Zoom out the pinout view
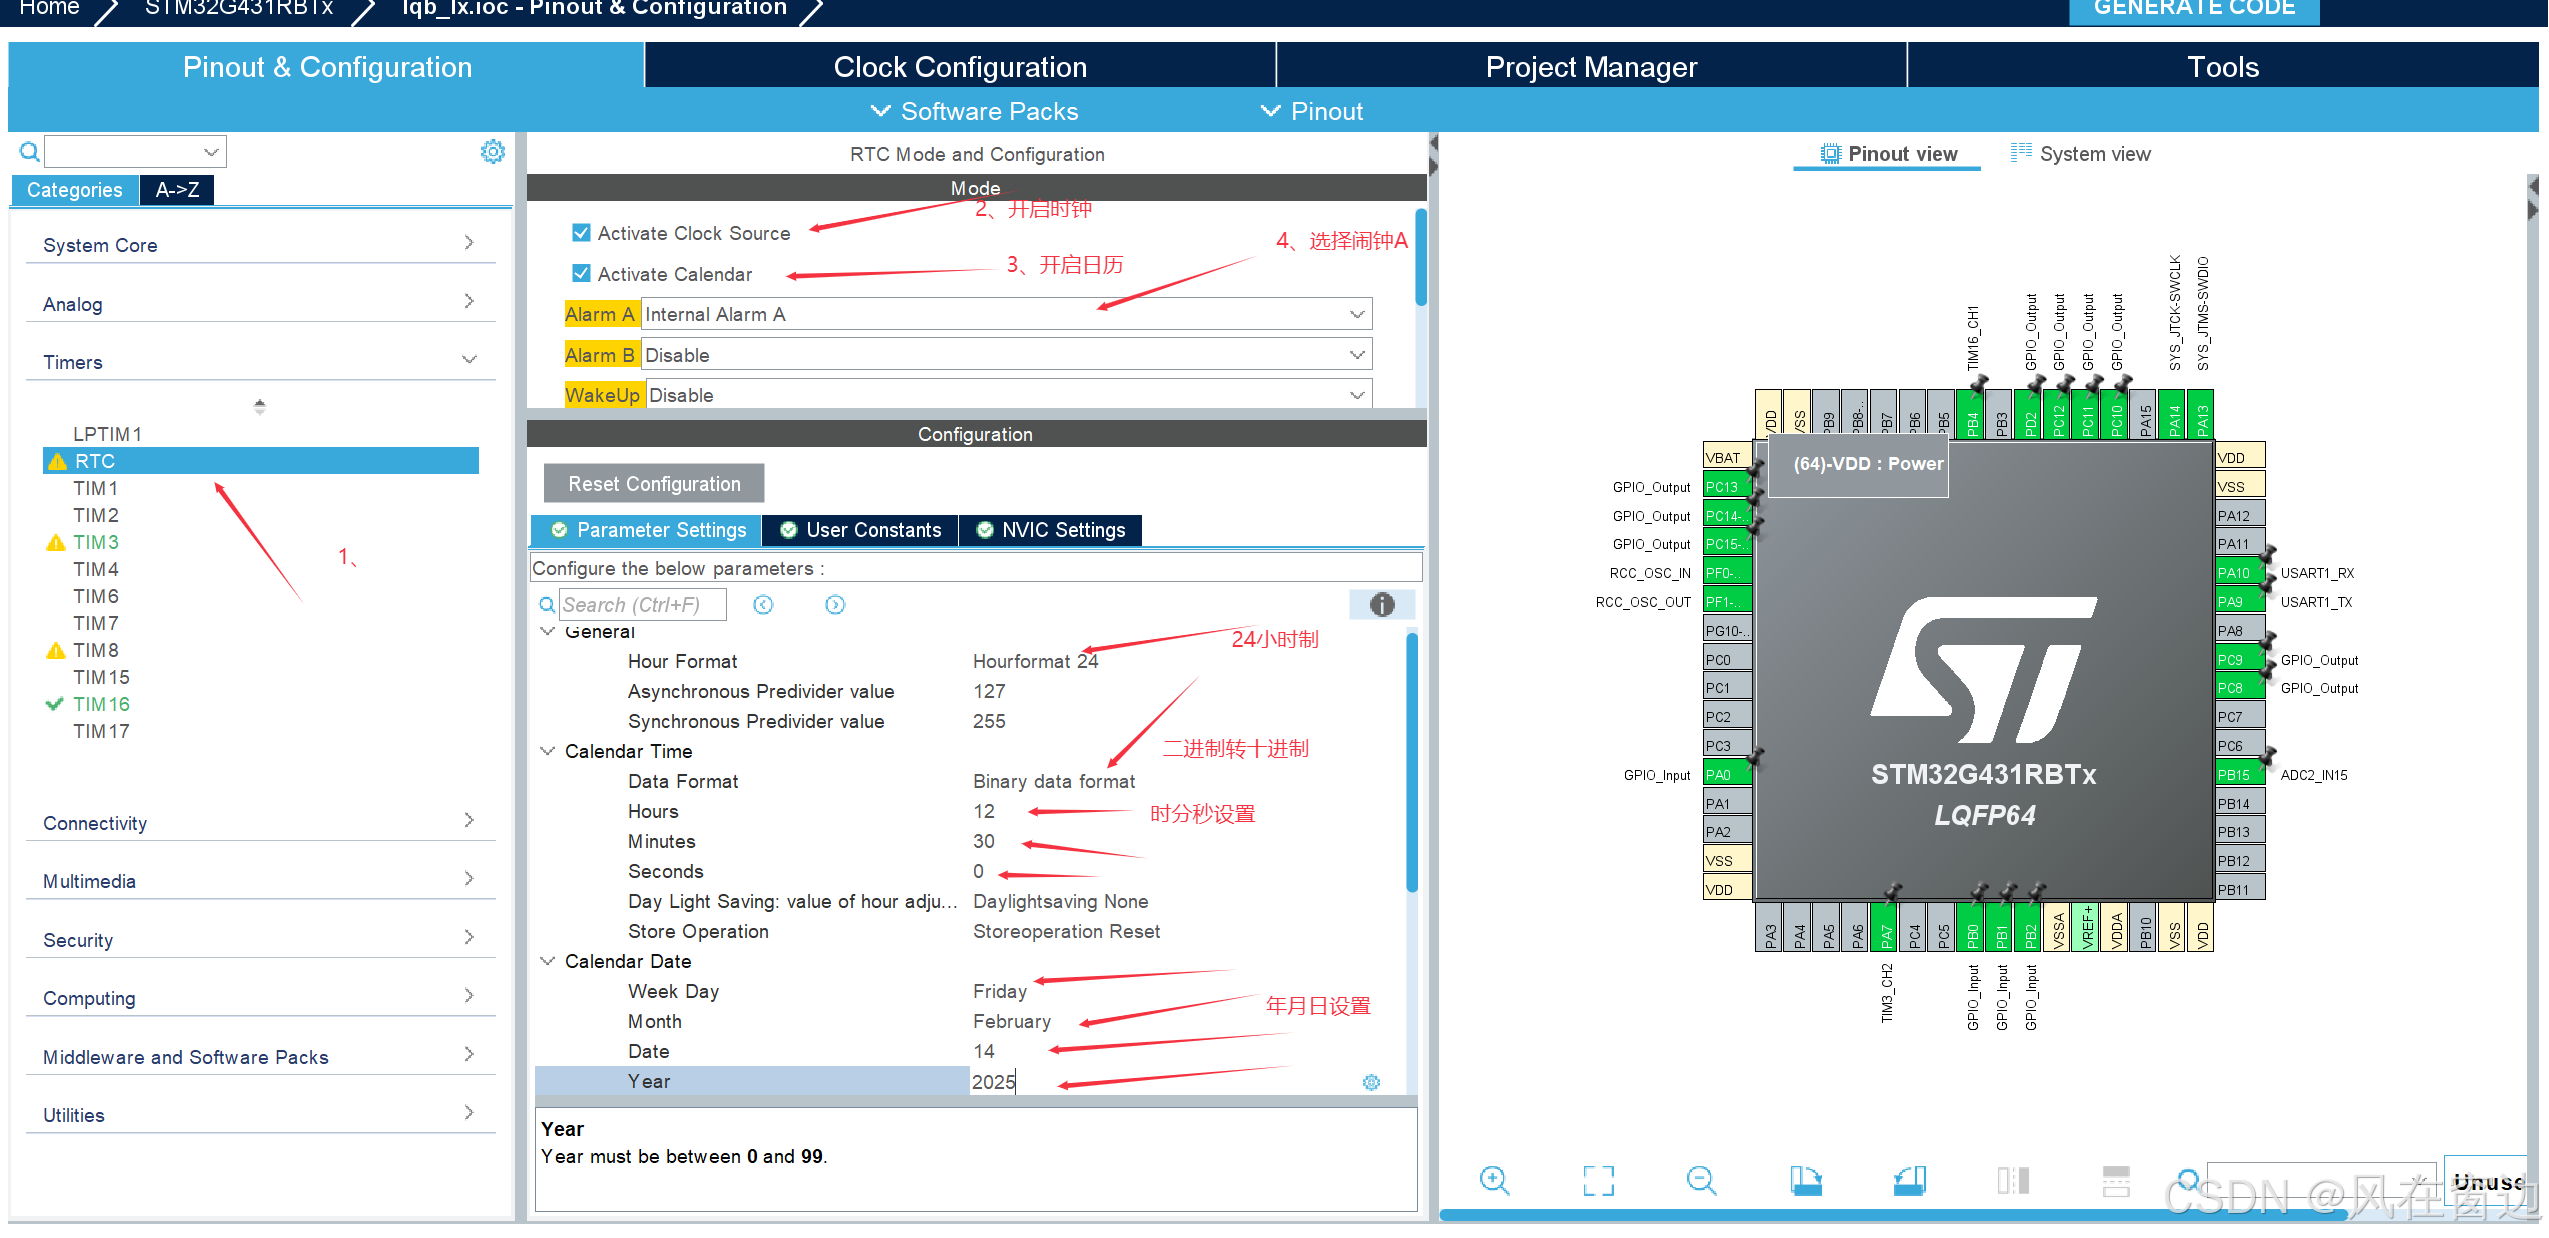2549x1238 pixels. click(x=1700, y=1180)
